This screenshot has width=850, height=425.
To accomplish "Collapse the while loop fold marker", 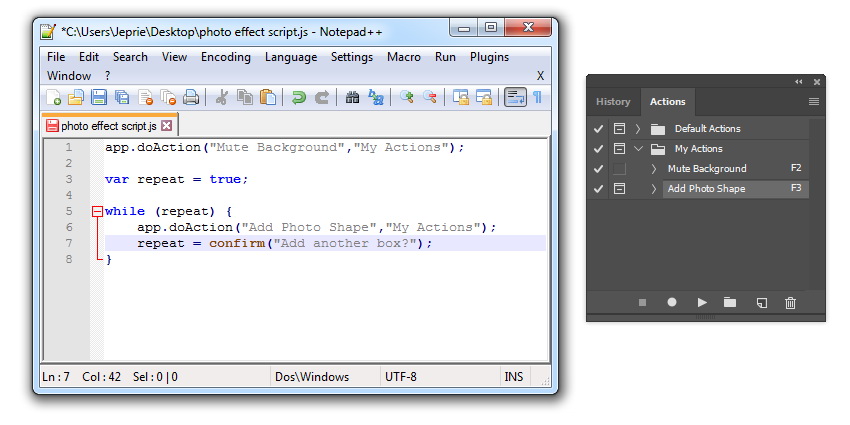I will coord(97,211).
